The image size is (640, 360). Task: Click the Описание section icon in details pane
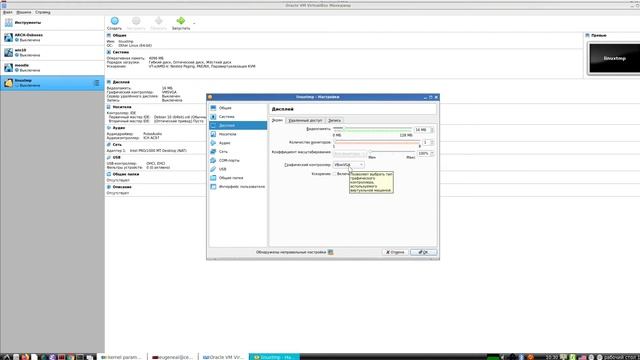pyautogui.click(x=109, y=187)
